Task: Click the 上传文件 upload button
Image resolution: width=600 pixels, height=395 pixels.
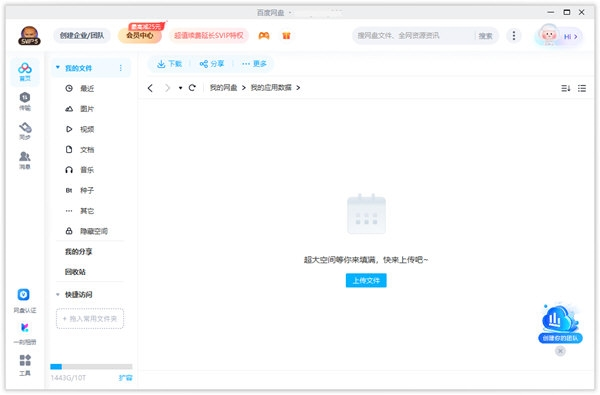Action: (366, 281)
